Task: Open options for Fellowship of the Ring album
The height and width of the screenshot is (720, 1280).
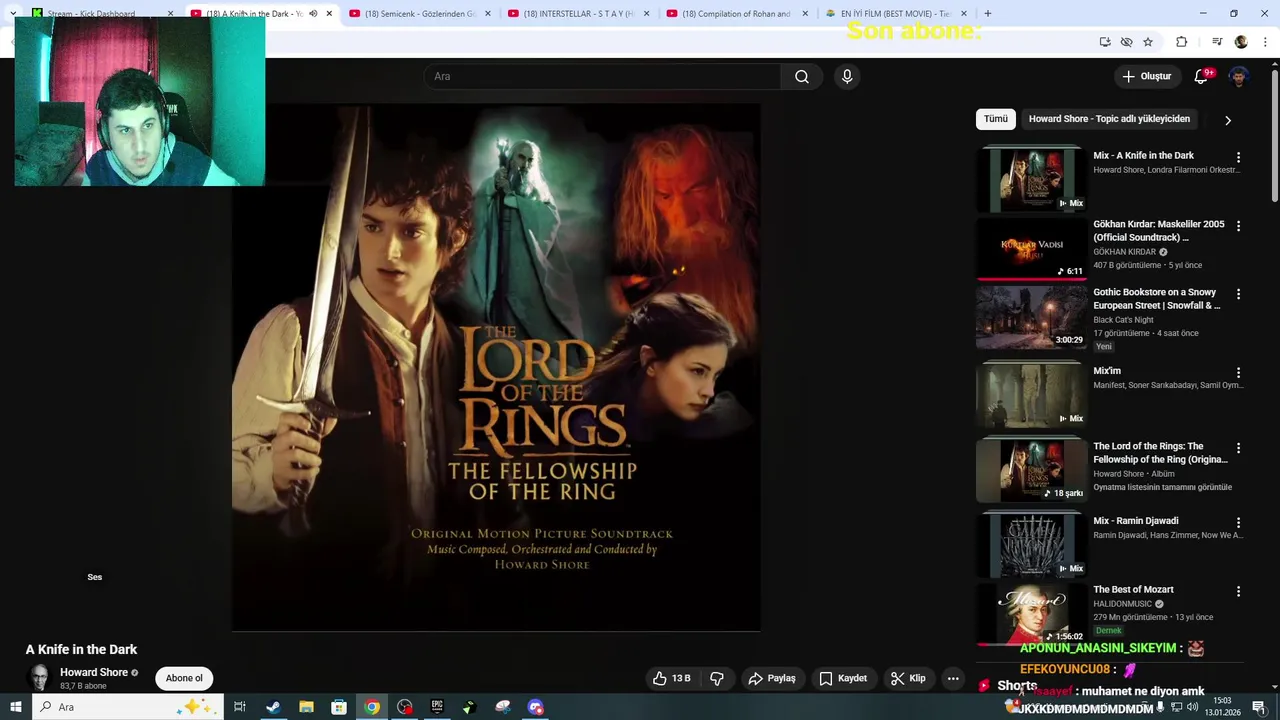Action: click(x=1238, y=449)
